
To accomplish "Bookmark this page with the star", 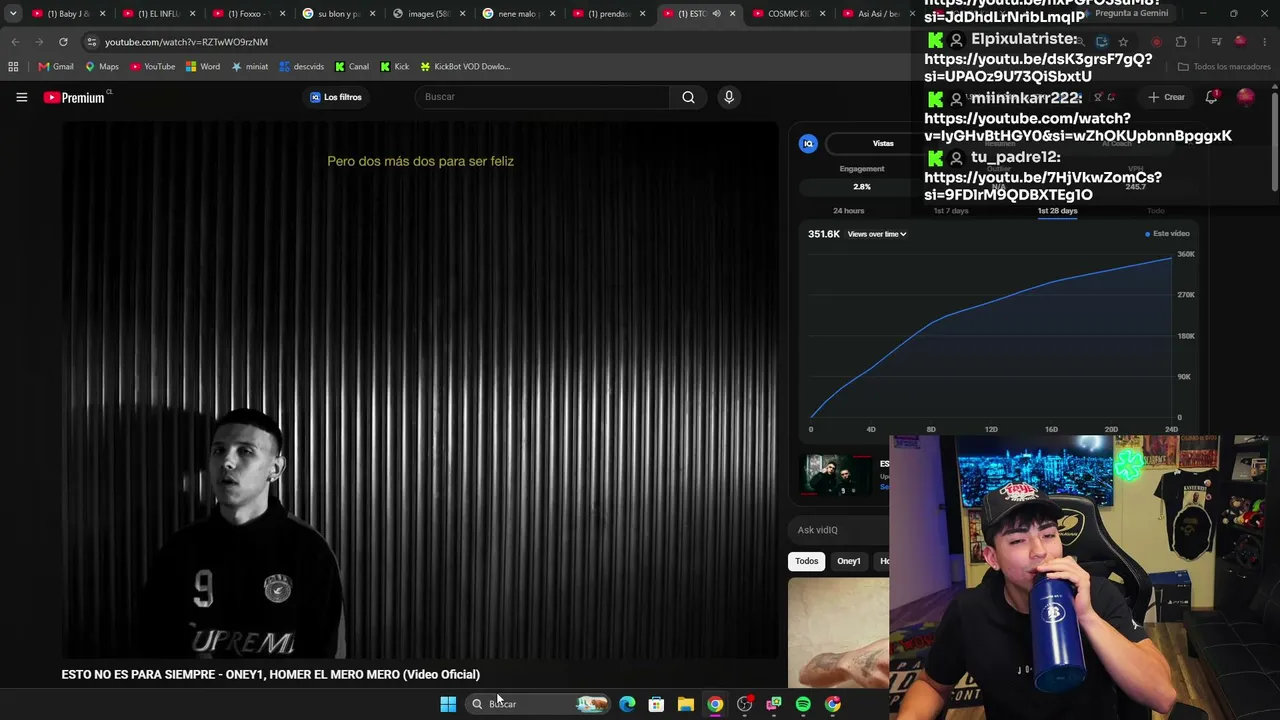I will click(1123, 42).
